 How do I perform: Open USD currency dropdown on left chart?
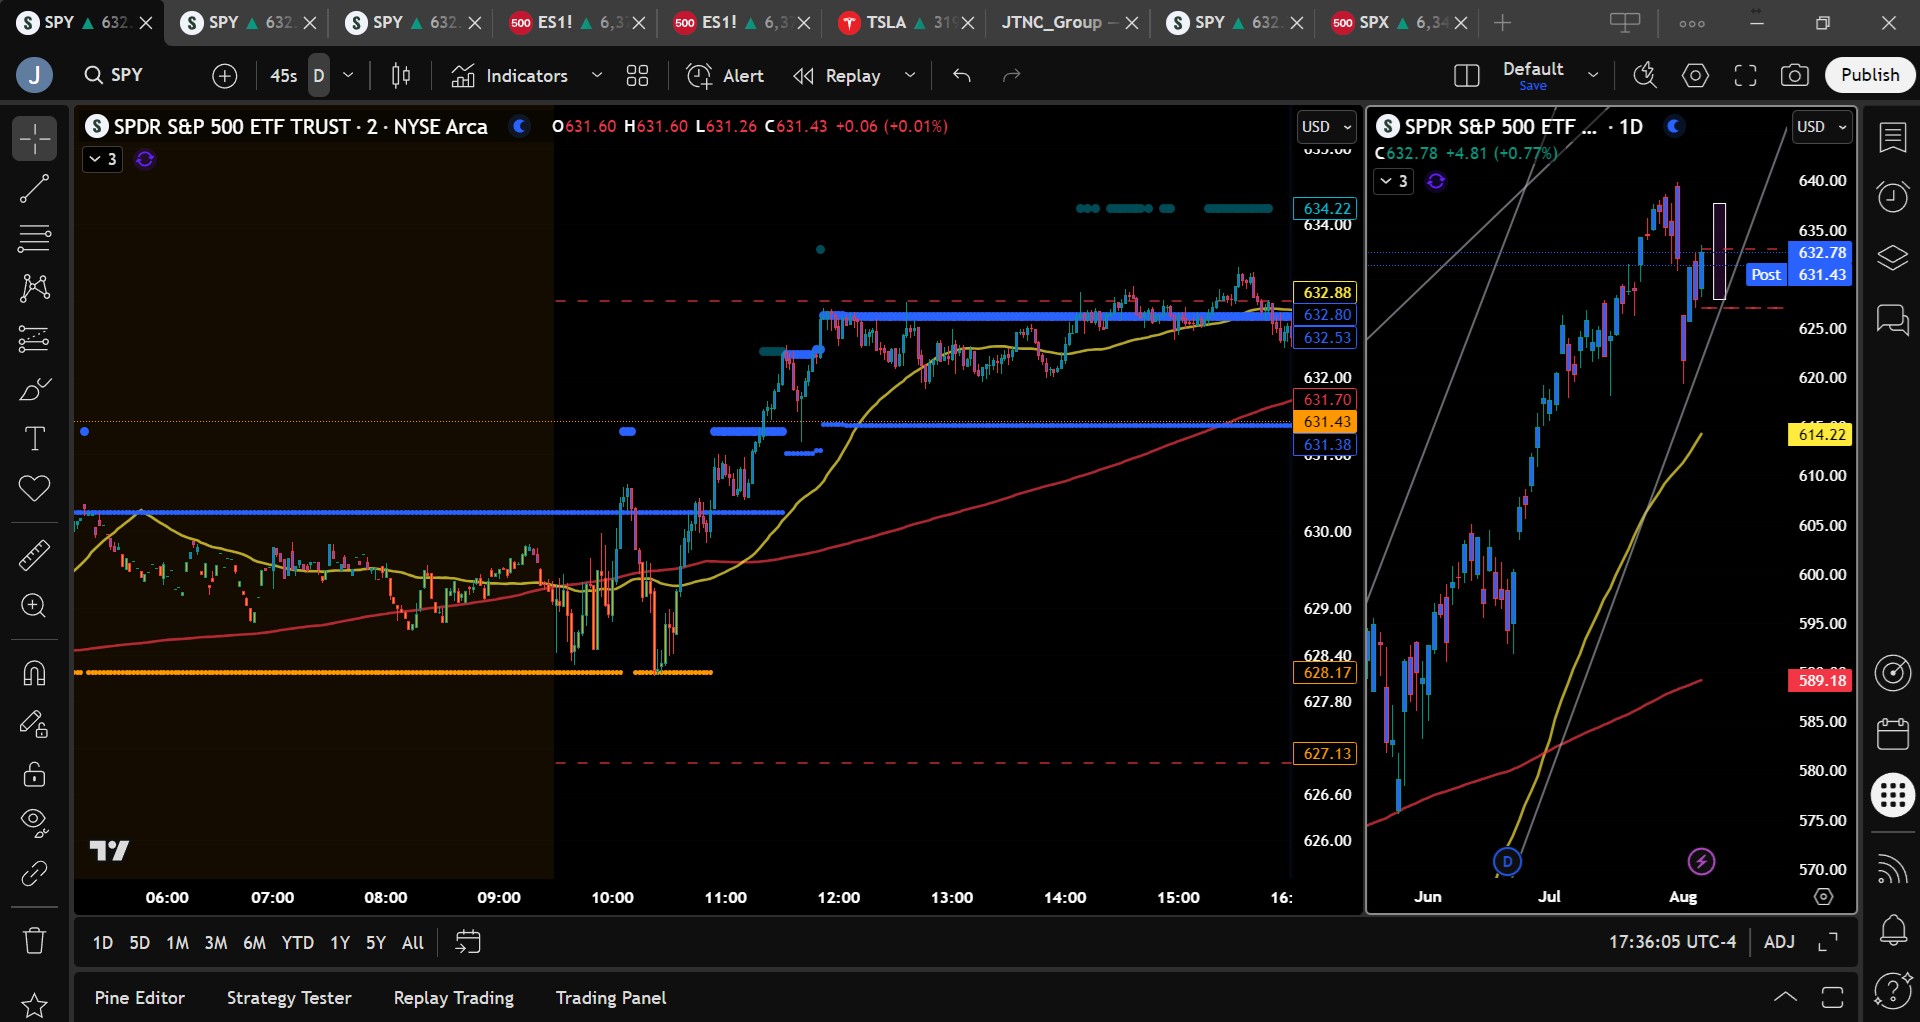[1326, 127]
